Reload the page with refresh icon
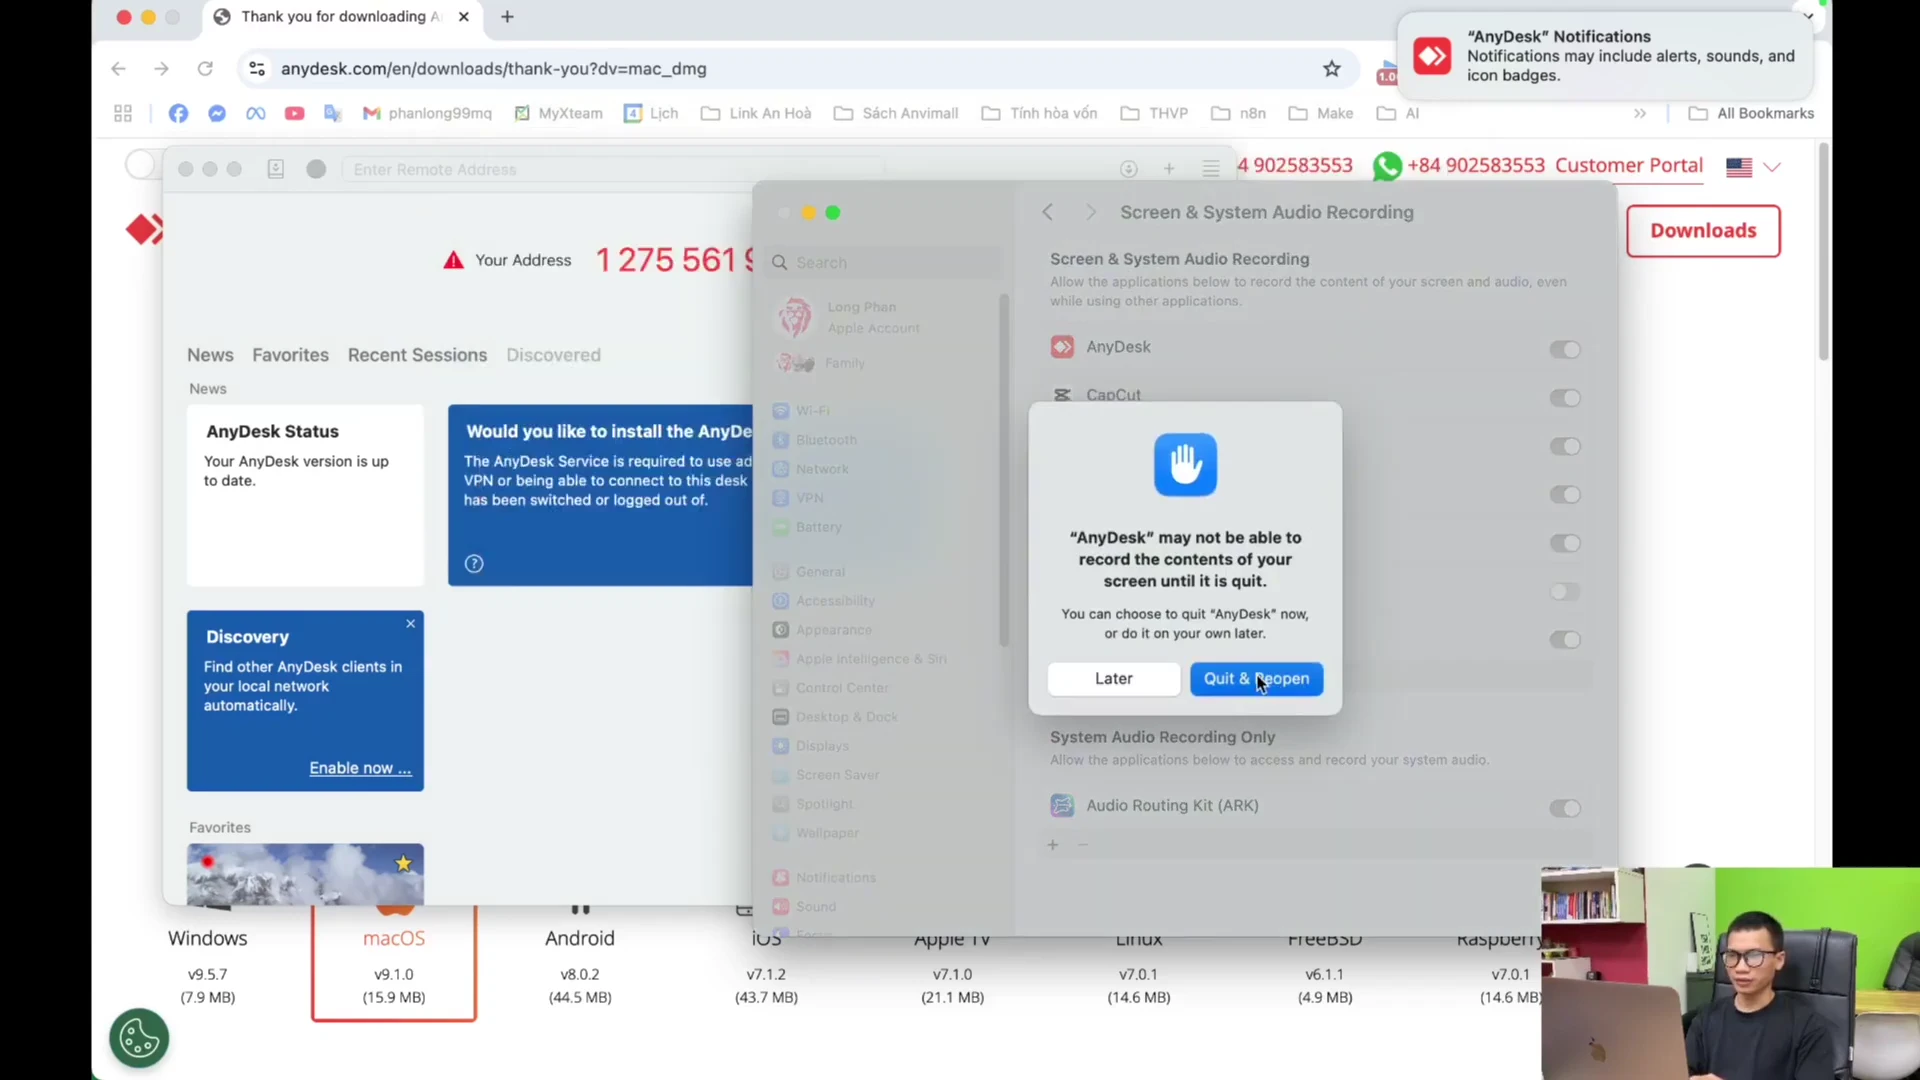 (x=205, y=69)
